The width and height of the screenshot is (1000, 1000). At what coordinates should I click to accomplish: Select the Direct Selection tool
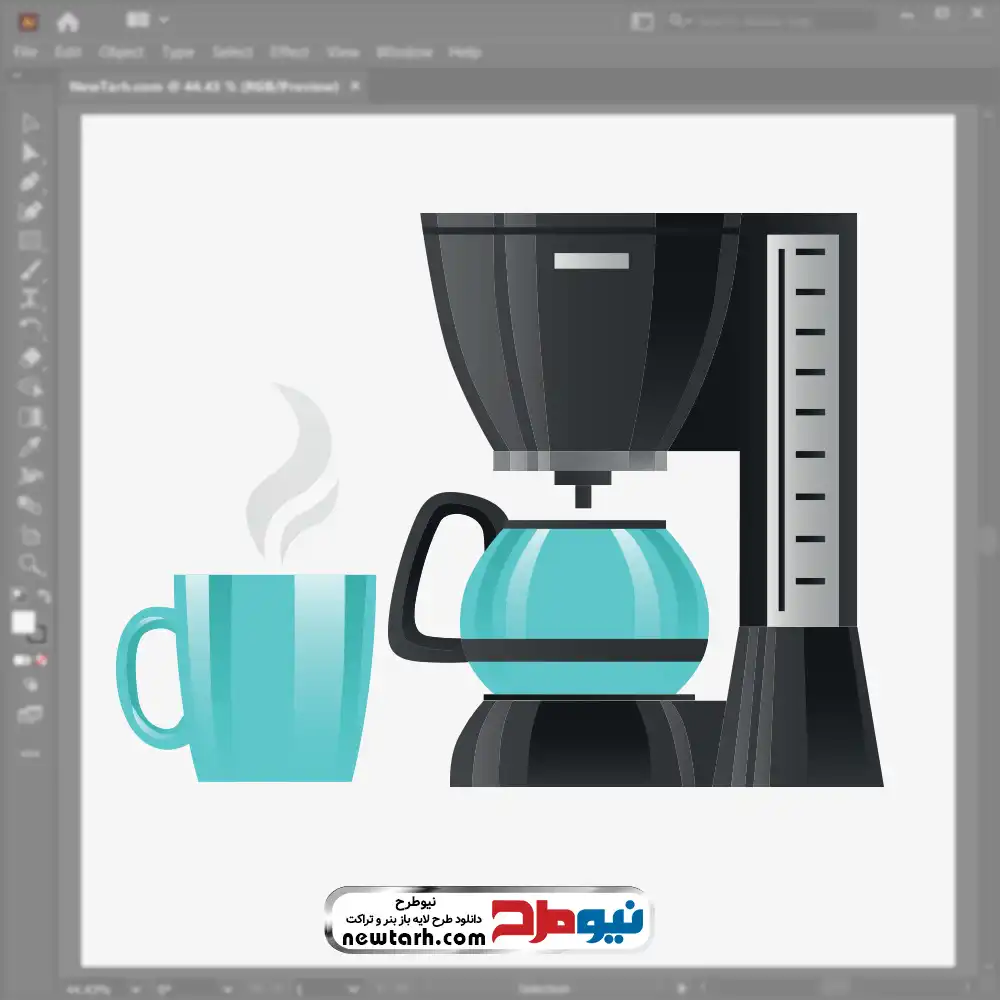(x=30, y=153)
